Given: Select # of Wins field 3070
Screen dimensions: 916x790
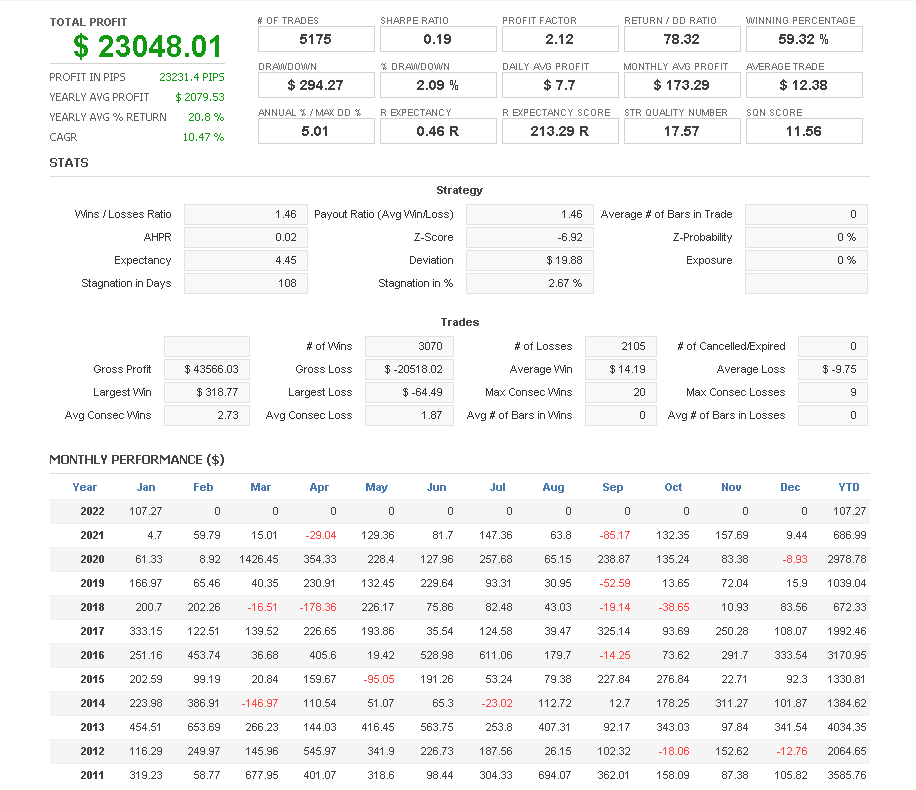Looking at the screenshot, I should [410, 347].
